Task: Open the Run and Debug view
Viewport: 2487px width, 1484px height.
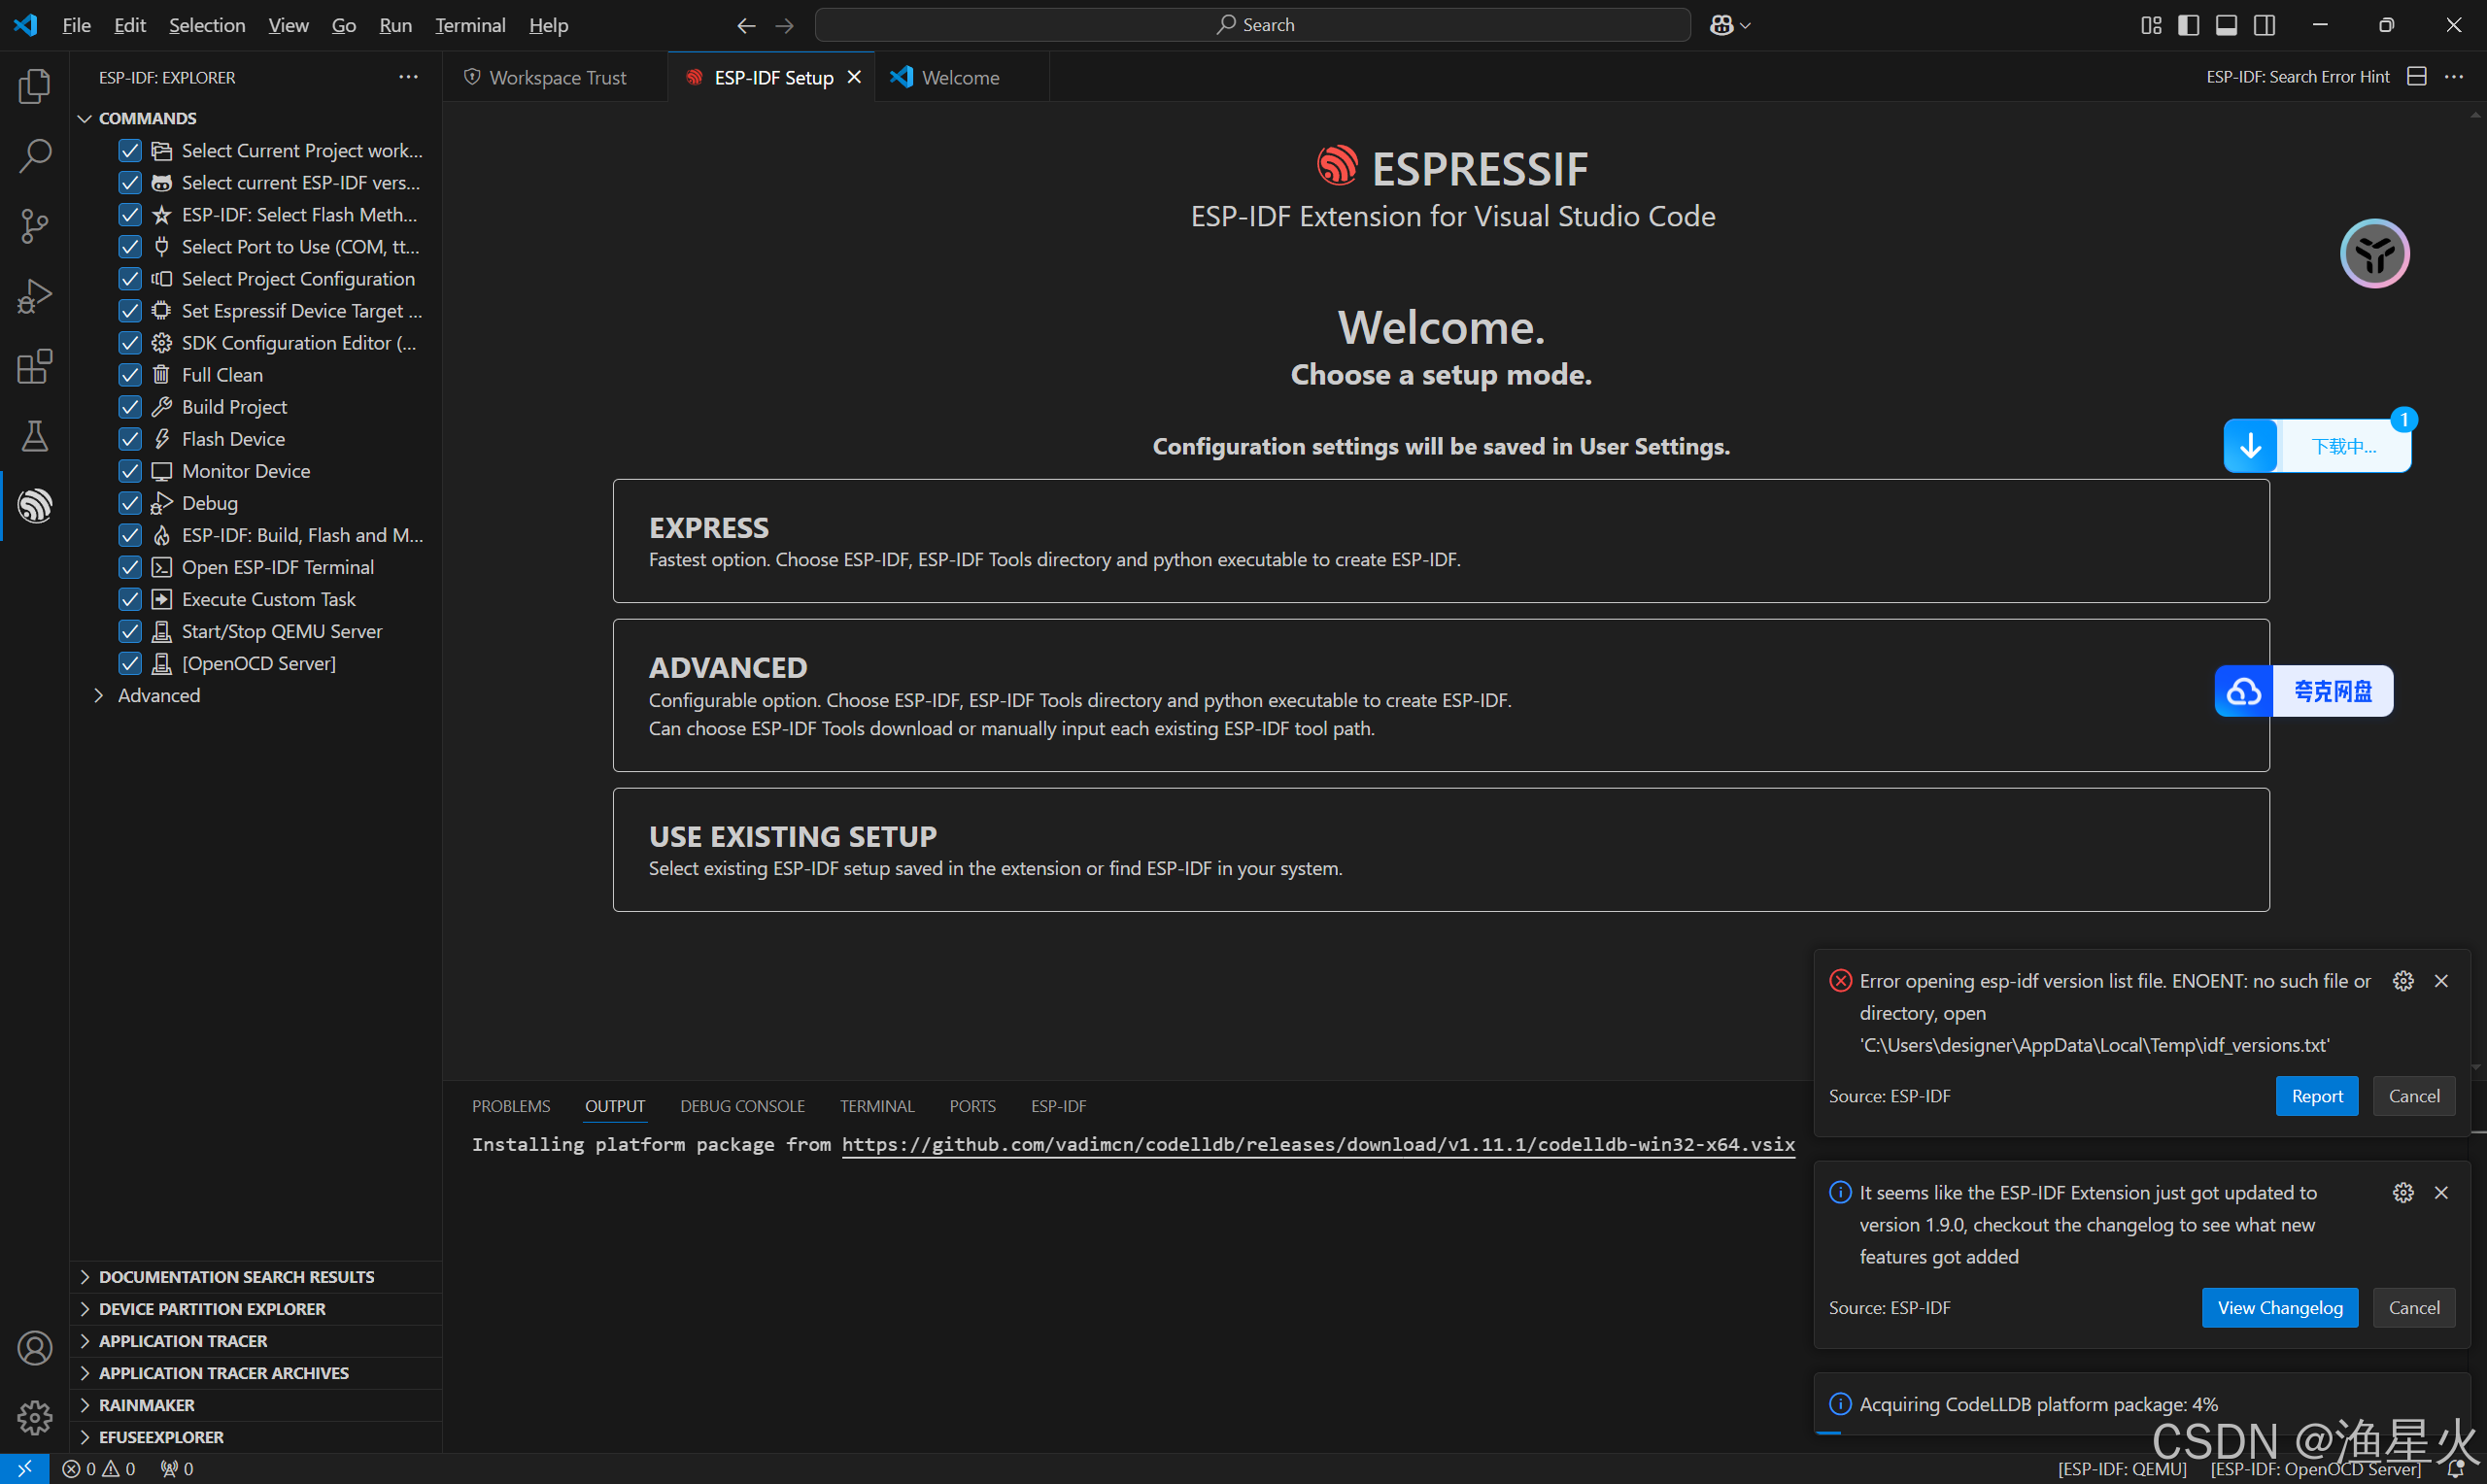Action: point(35,296)
